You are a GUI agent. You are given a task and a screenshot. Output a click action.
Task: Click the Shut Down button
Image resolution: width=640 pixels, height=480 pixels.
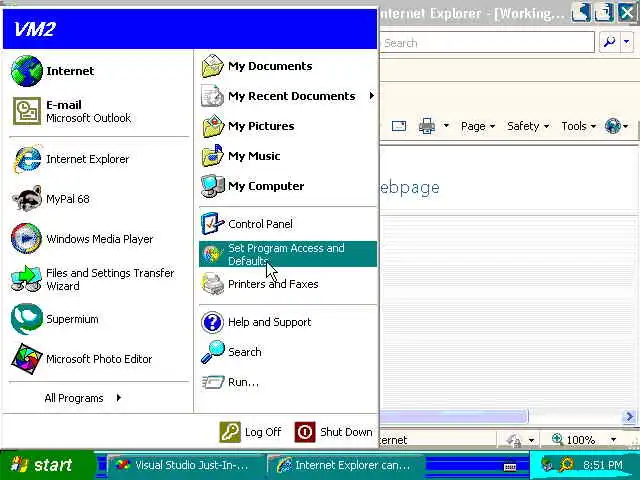coord(333,432)
